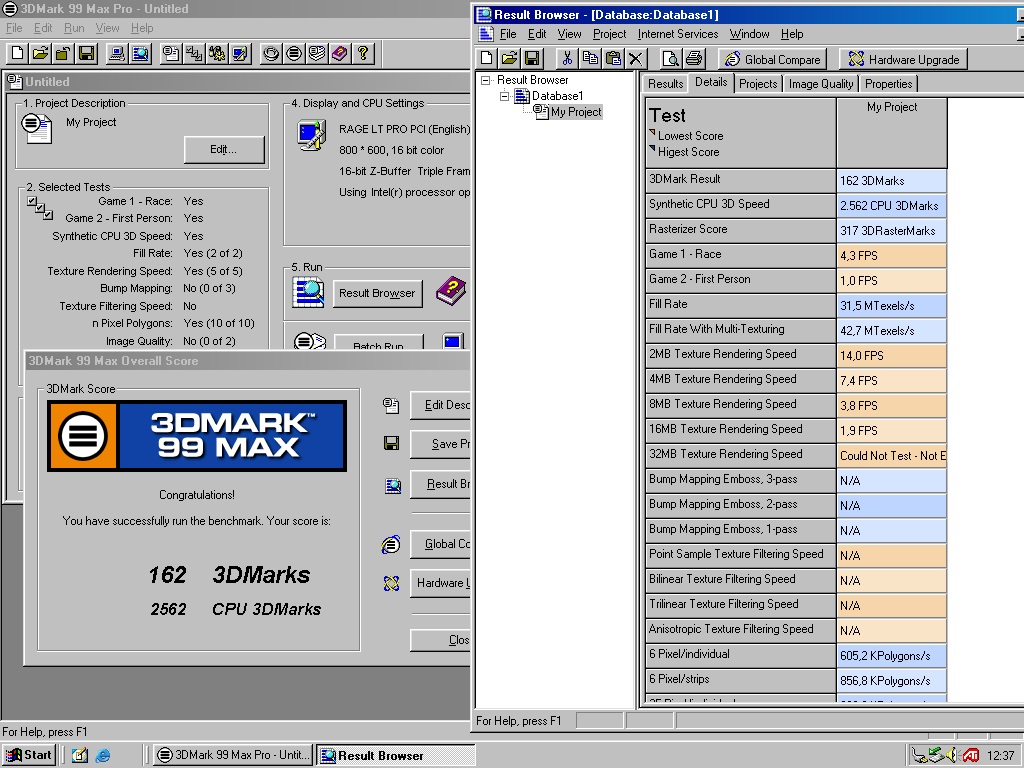Viewport: 1024px width, 768px height.
Task: Select Database1 in the tree
Action: coord(557,96)
